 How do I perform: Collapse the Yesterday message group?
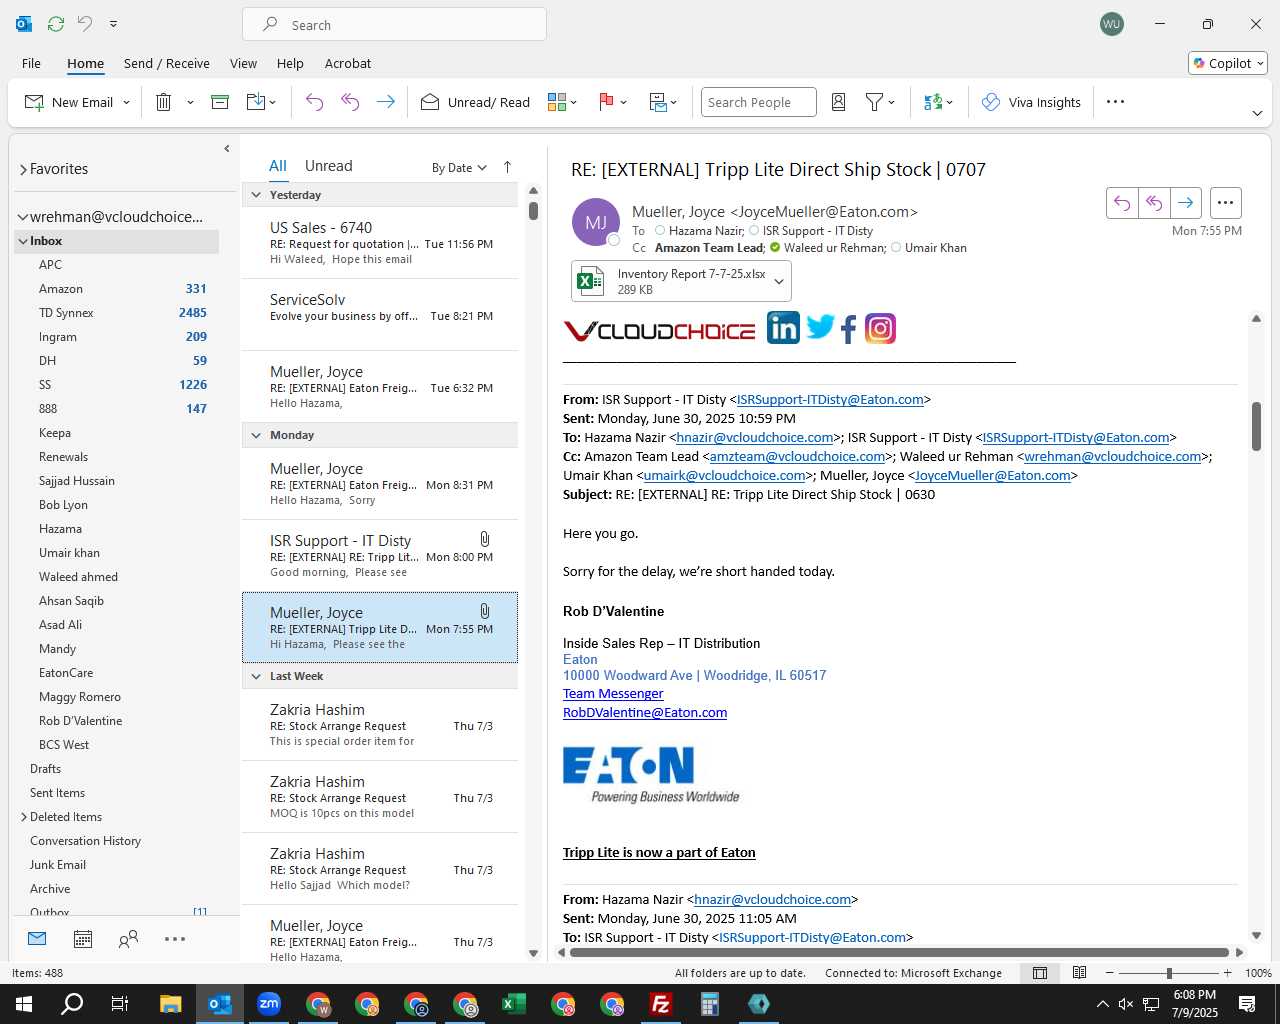coord(256,195)
